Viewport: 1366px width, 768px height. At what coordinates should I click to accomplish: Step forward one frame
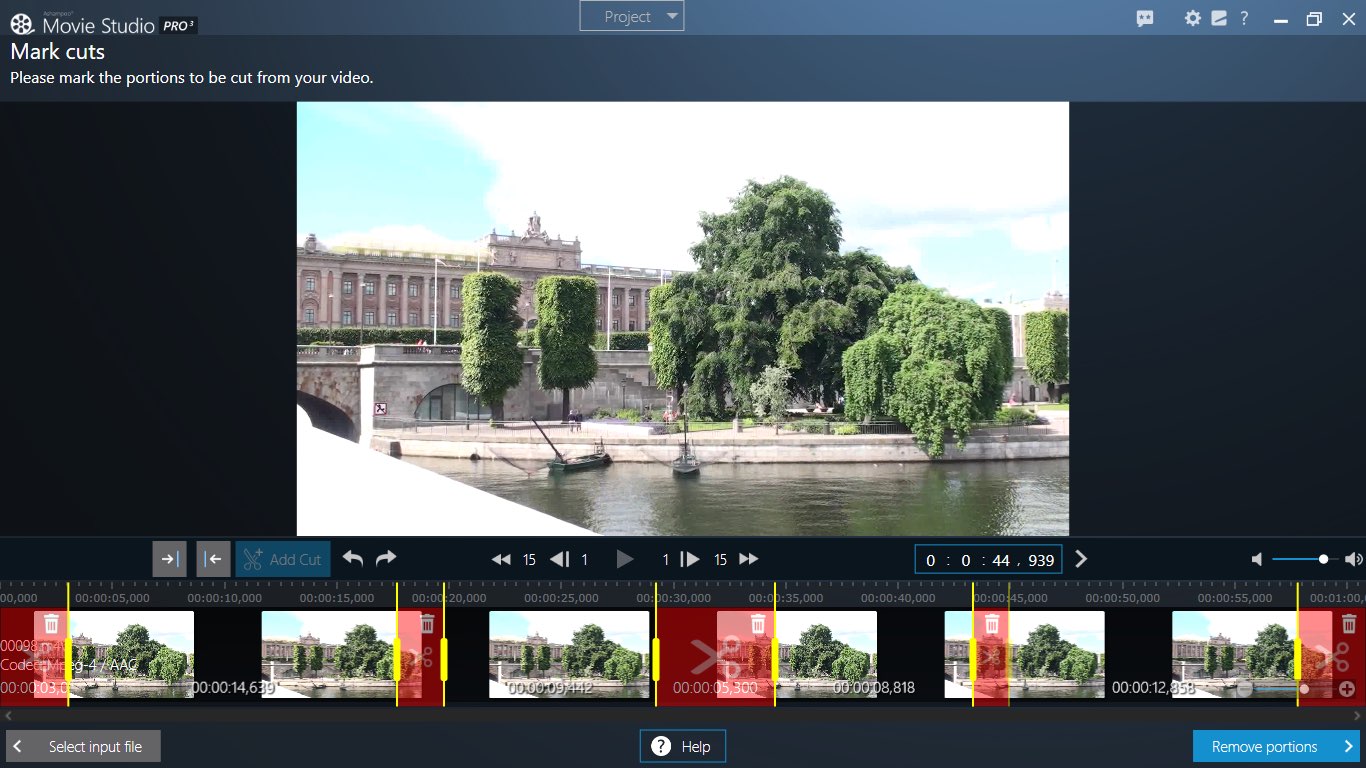pos(689,559)
